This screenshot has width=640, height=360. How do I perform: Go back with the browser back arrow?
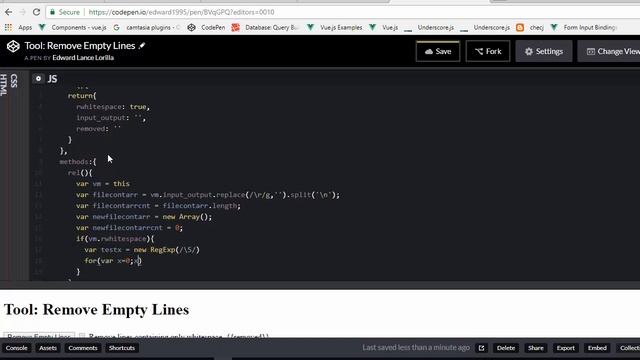click(x=8, y=12)
